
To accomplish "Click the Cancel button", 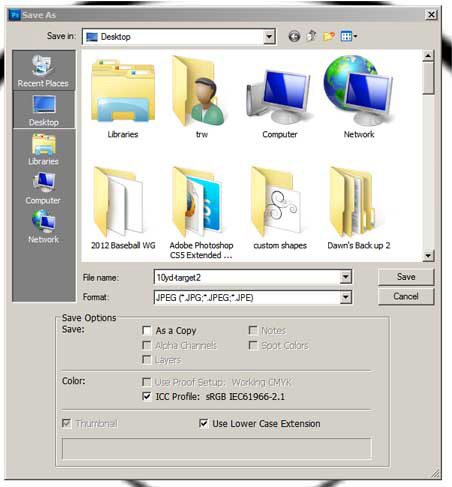I will [406, 296].
